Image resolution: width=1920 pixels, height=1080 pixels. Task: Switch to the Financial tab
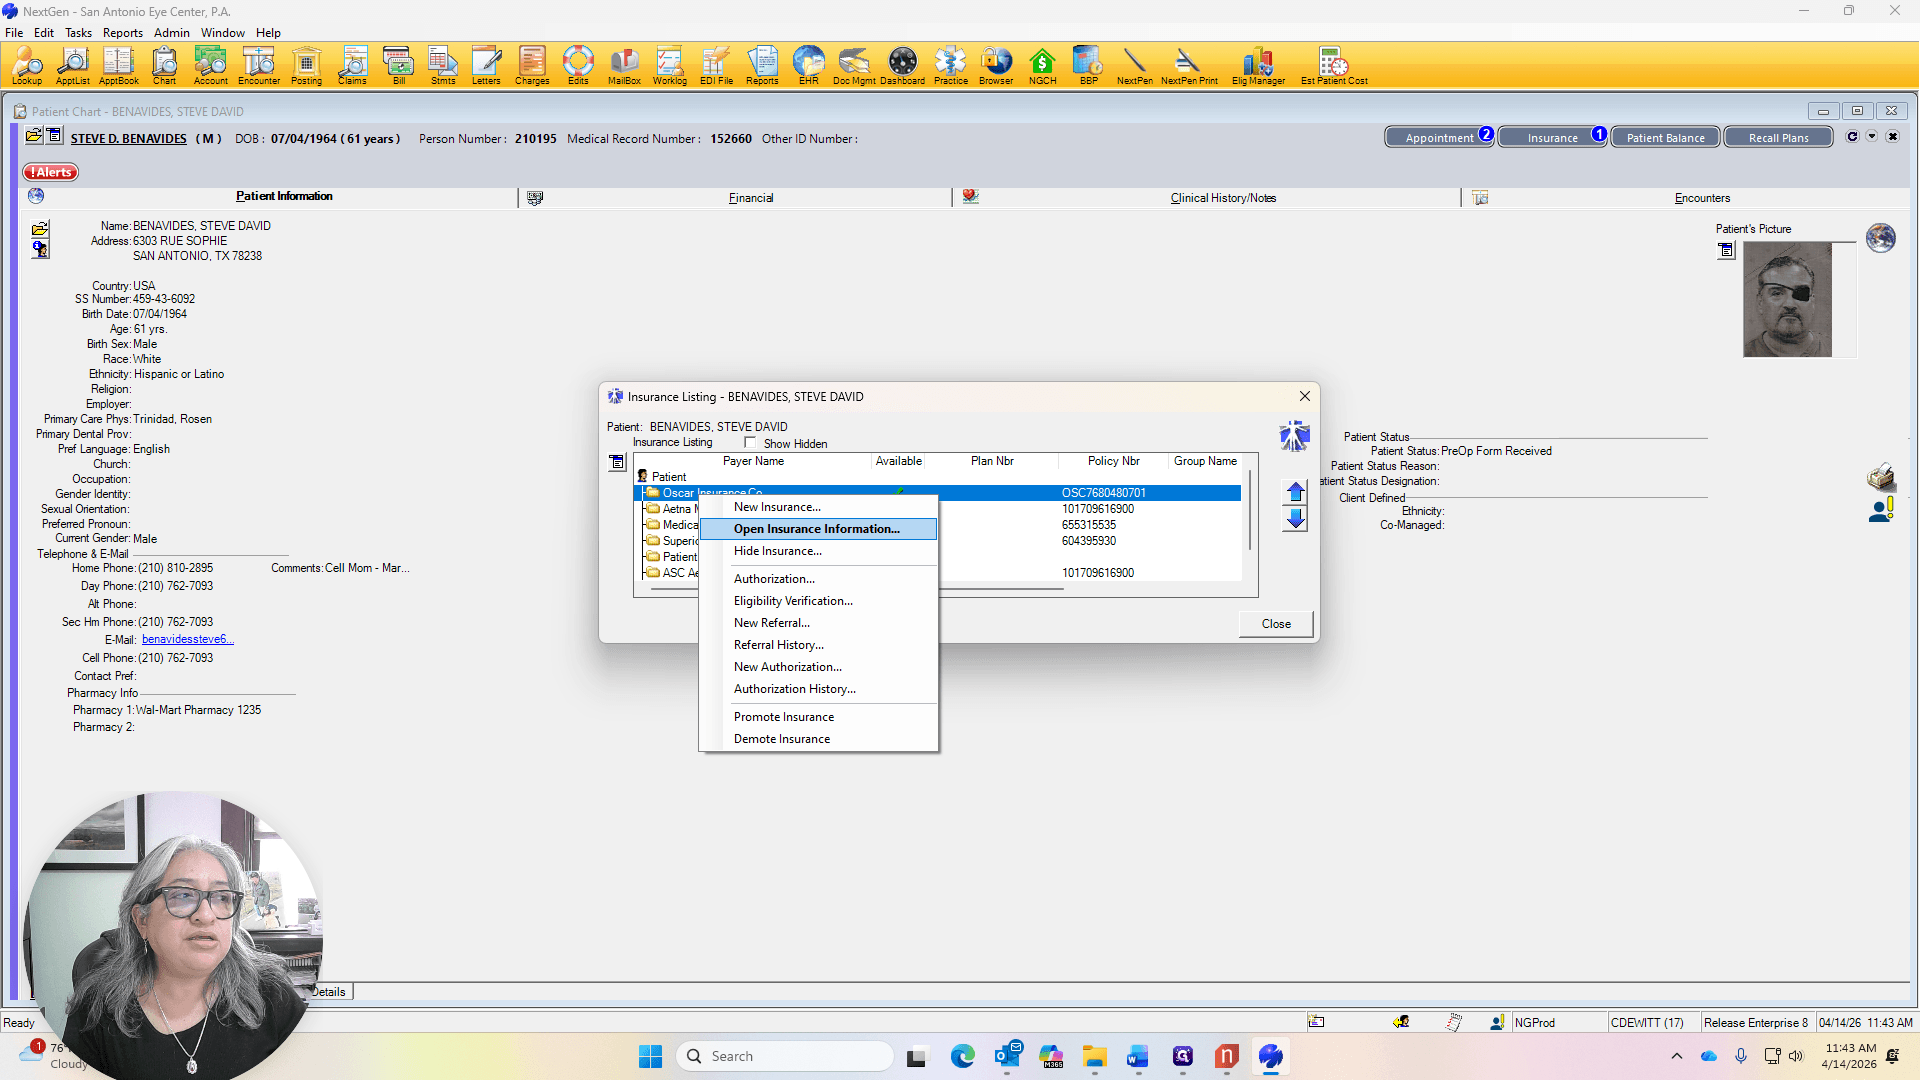[751, 198]
